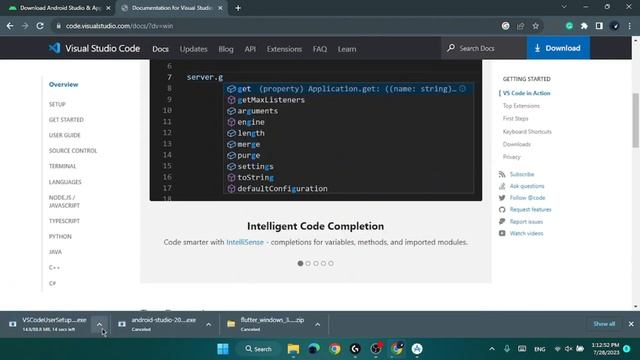Open the Chrome profile avatar
Viewport: 640px width, 360px height.
coord(615,26)
